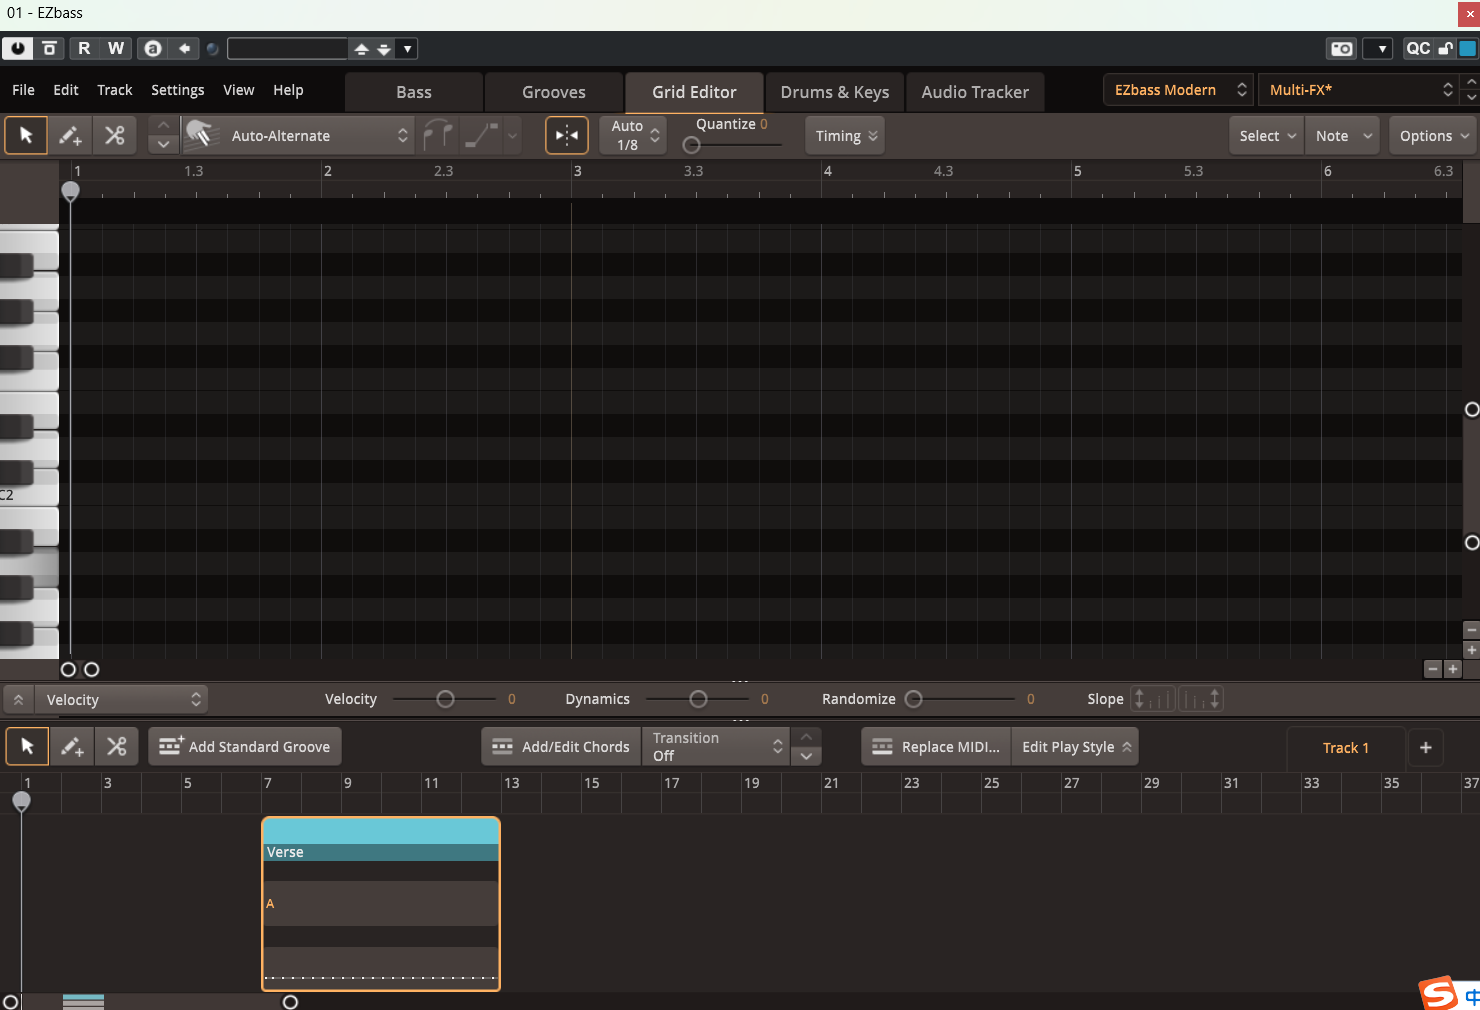Toggle the W write-automation button
Screen dimensions: 1480x1010
116,48
